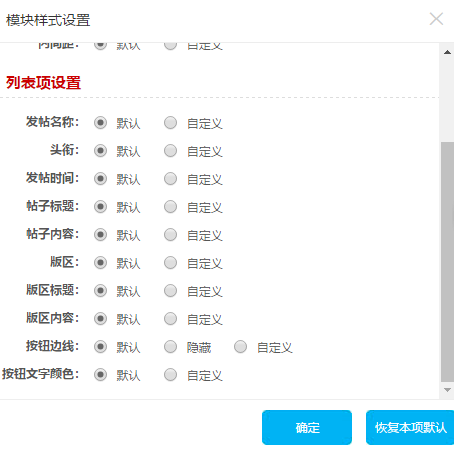Select 默认 for 版区标题

100,291
